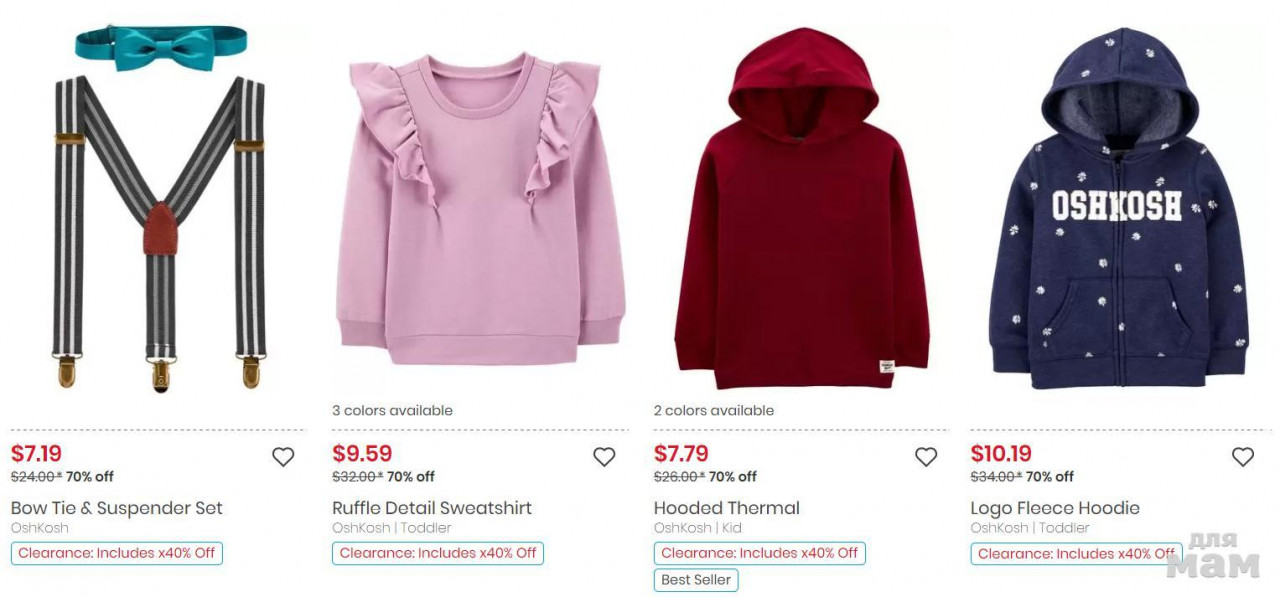The width and height of the screenshot is (1280, 597).
Task: Open the Hooded Thermal product link
Action: [x=727, y=508]
